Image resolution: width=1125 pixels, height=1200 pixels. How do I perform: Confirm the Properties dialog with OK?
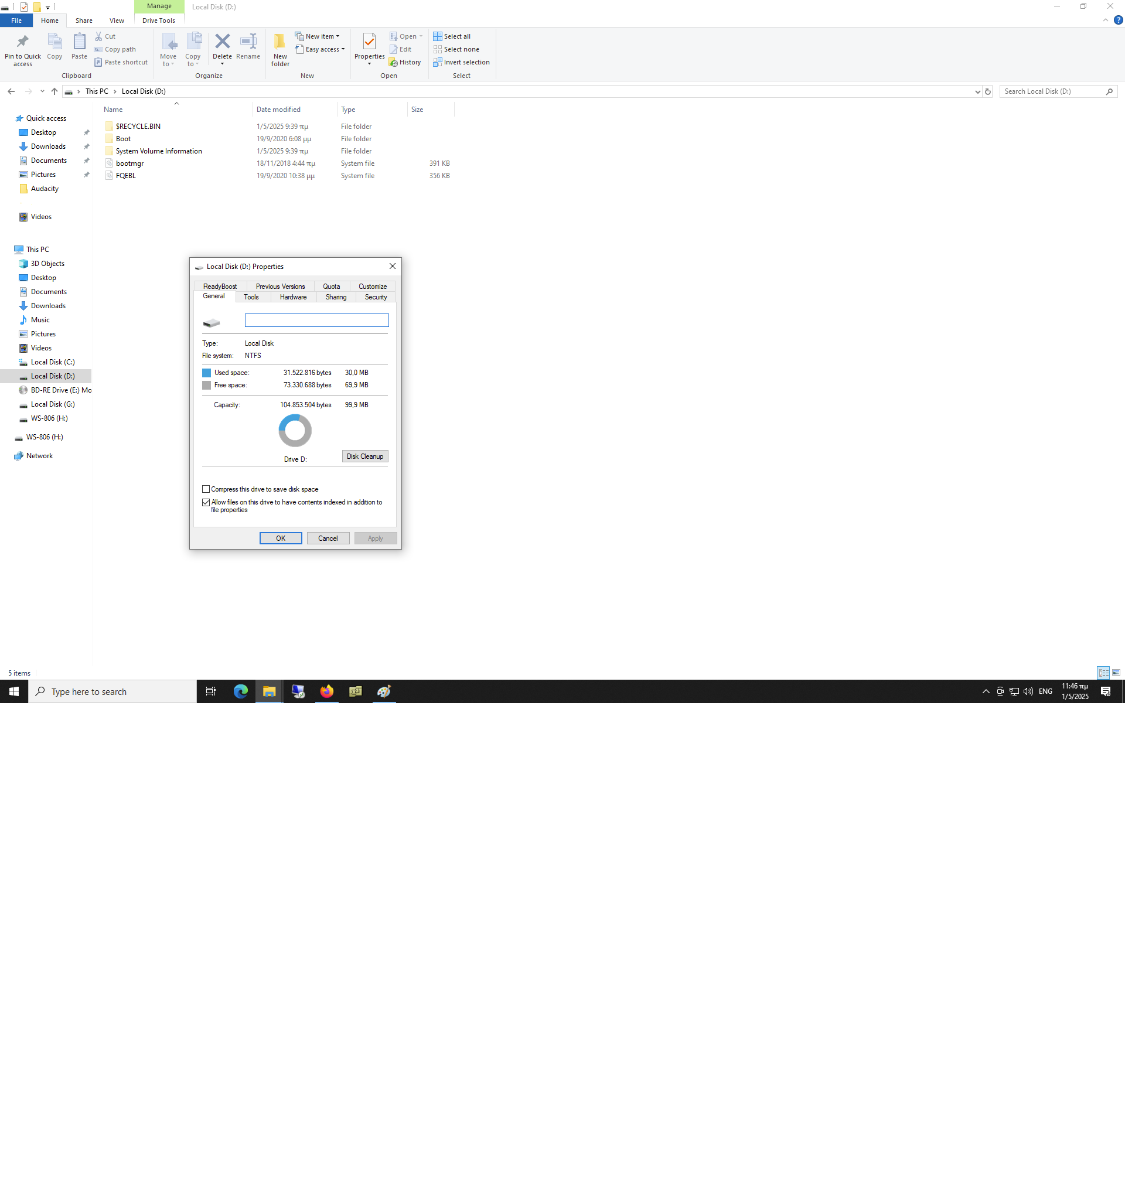click(281, 538)
